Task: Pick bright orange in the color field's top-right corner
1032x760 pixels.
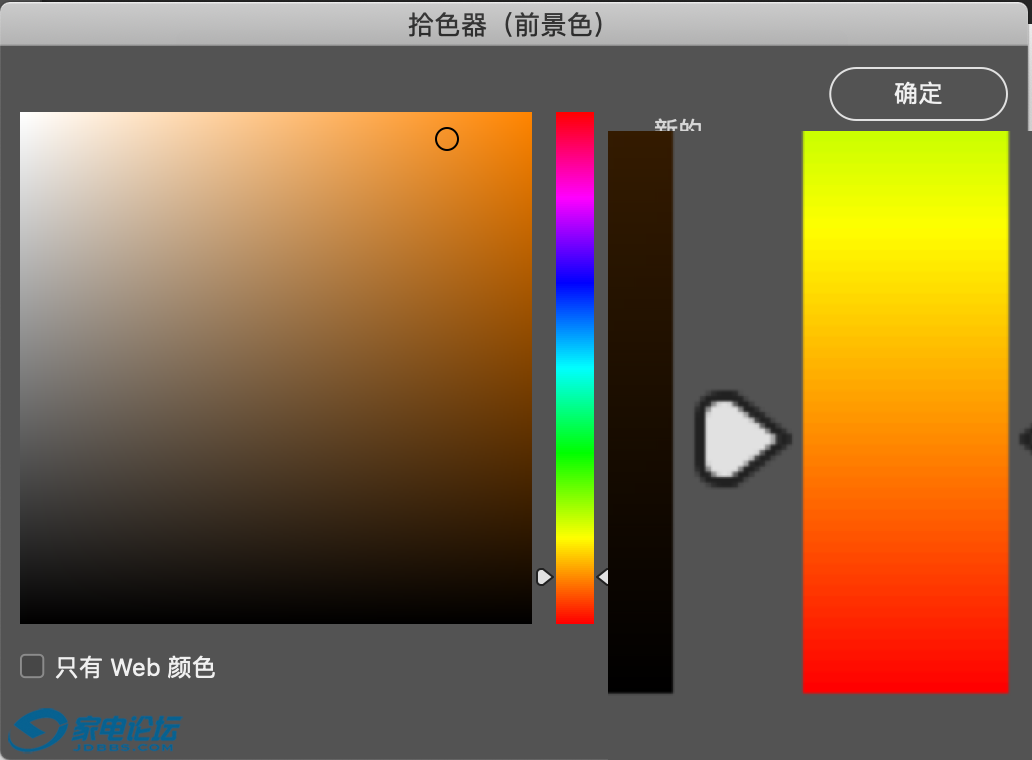Action: click(527, 116)
